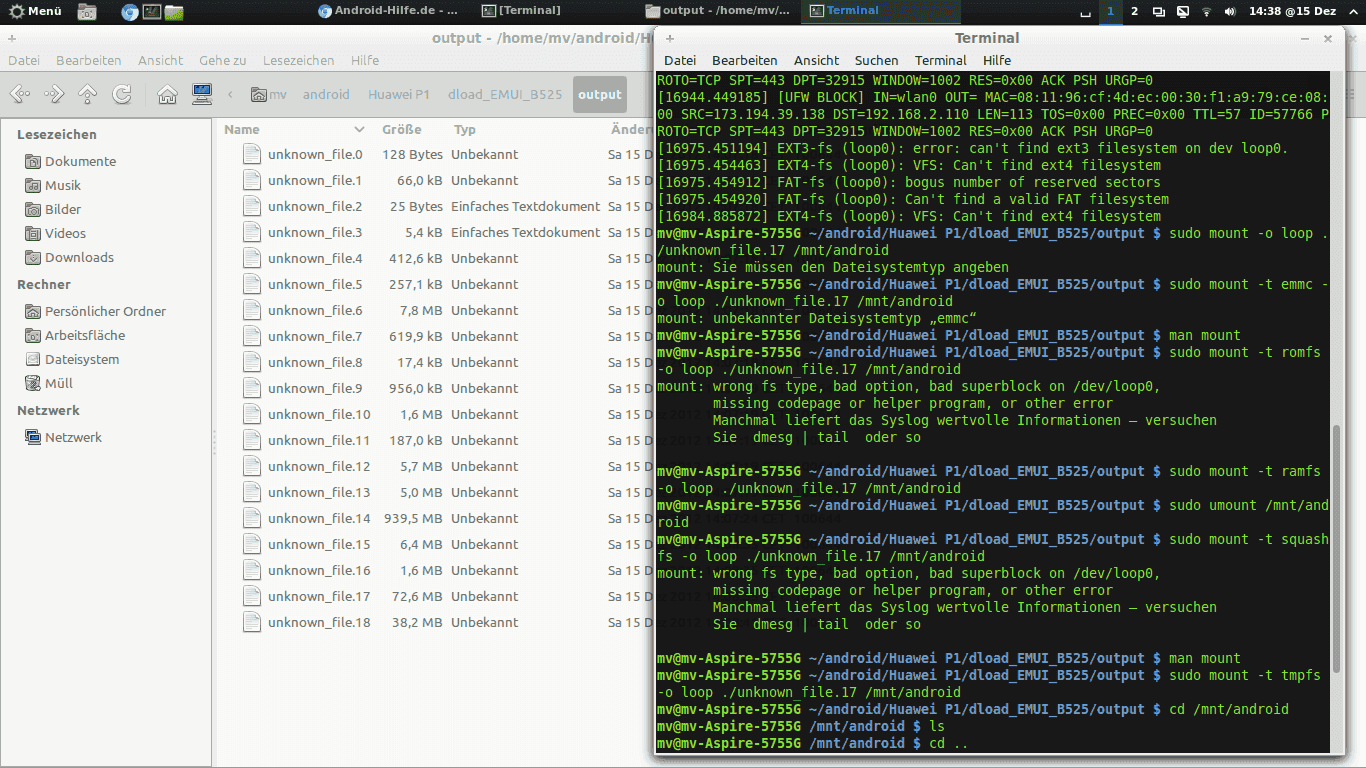Open Bearbeiten menu in Terminal window
Image resolution: width=1366 pixels, height=768 pixels.
pos(744,60)
